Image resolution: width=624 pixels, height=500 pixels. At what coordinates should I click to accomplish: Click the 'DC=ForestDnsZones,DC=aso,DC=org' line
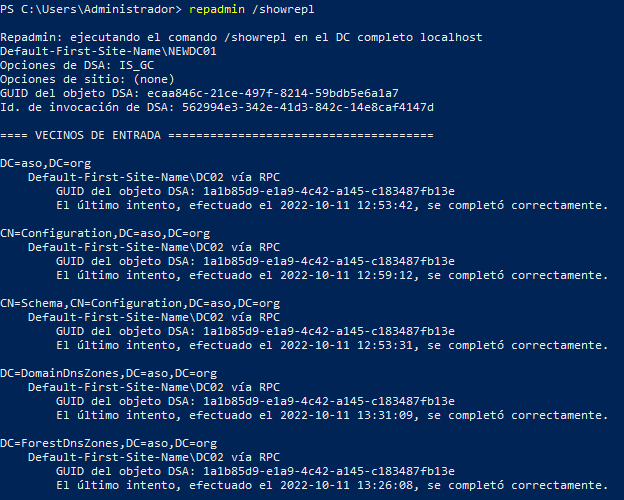coord(108,443)
